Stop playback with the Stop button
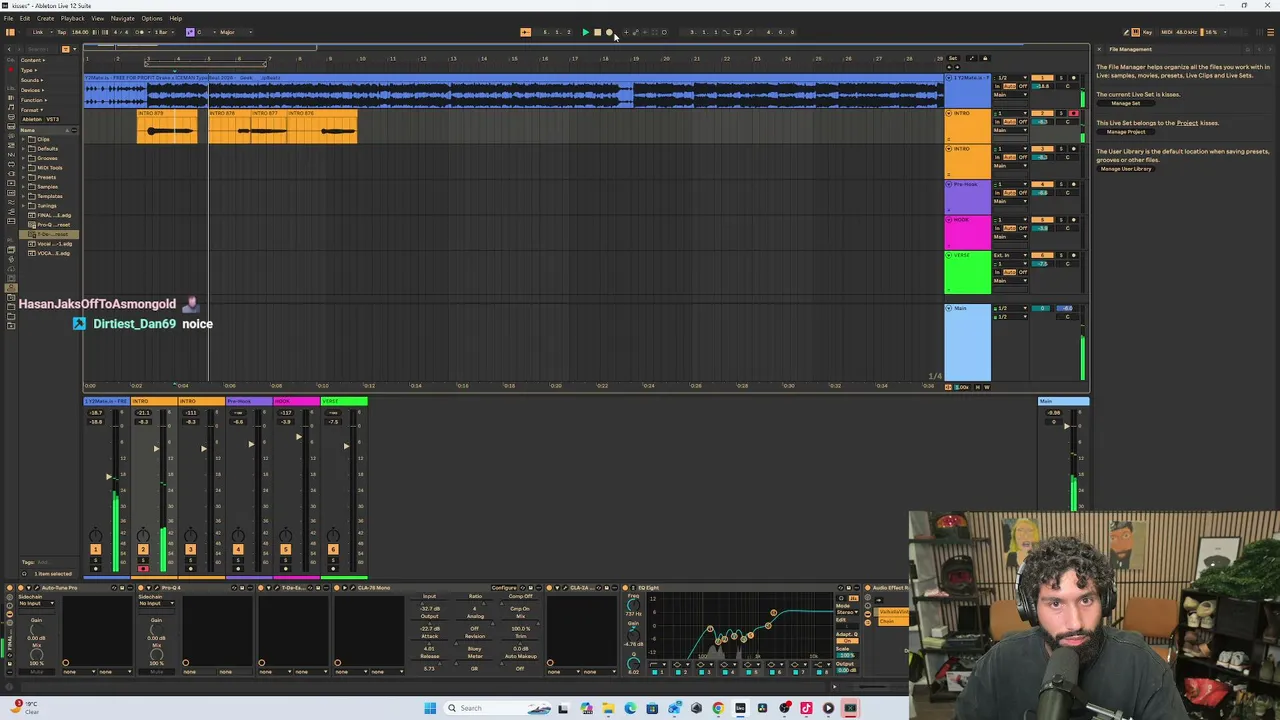 [x=597, y=32]
